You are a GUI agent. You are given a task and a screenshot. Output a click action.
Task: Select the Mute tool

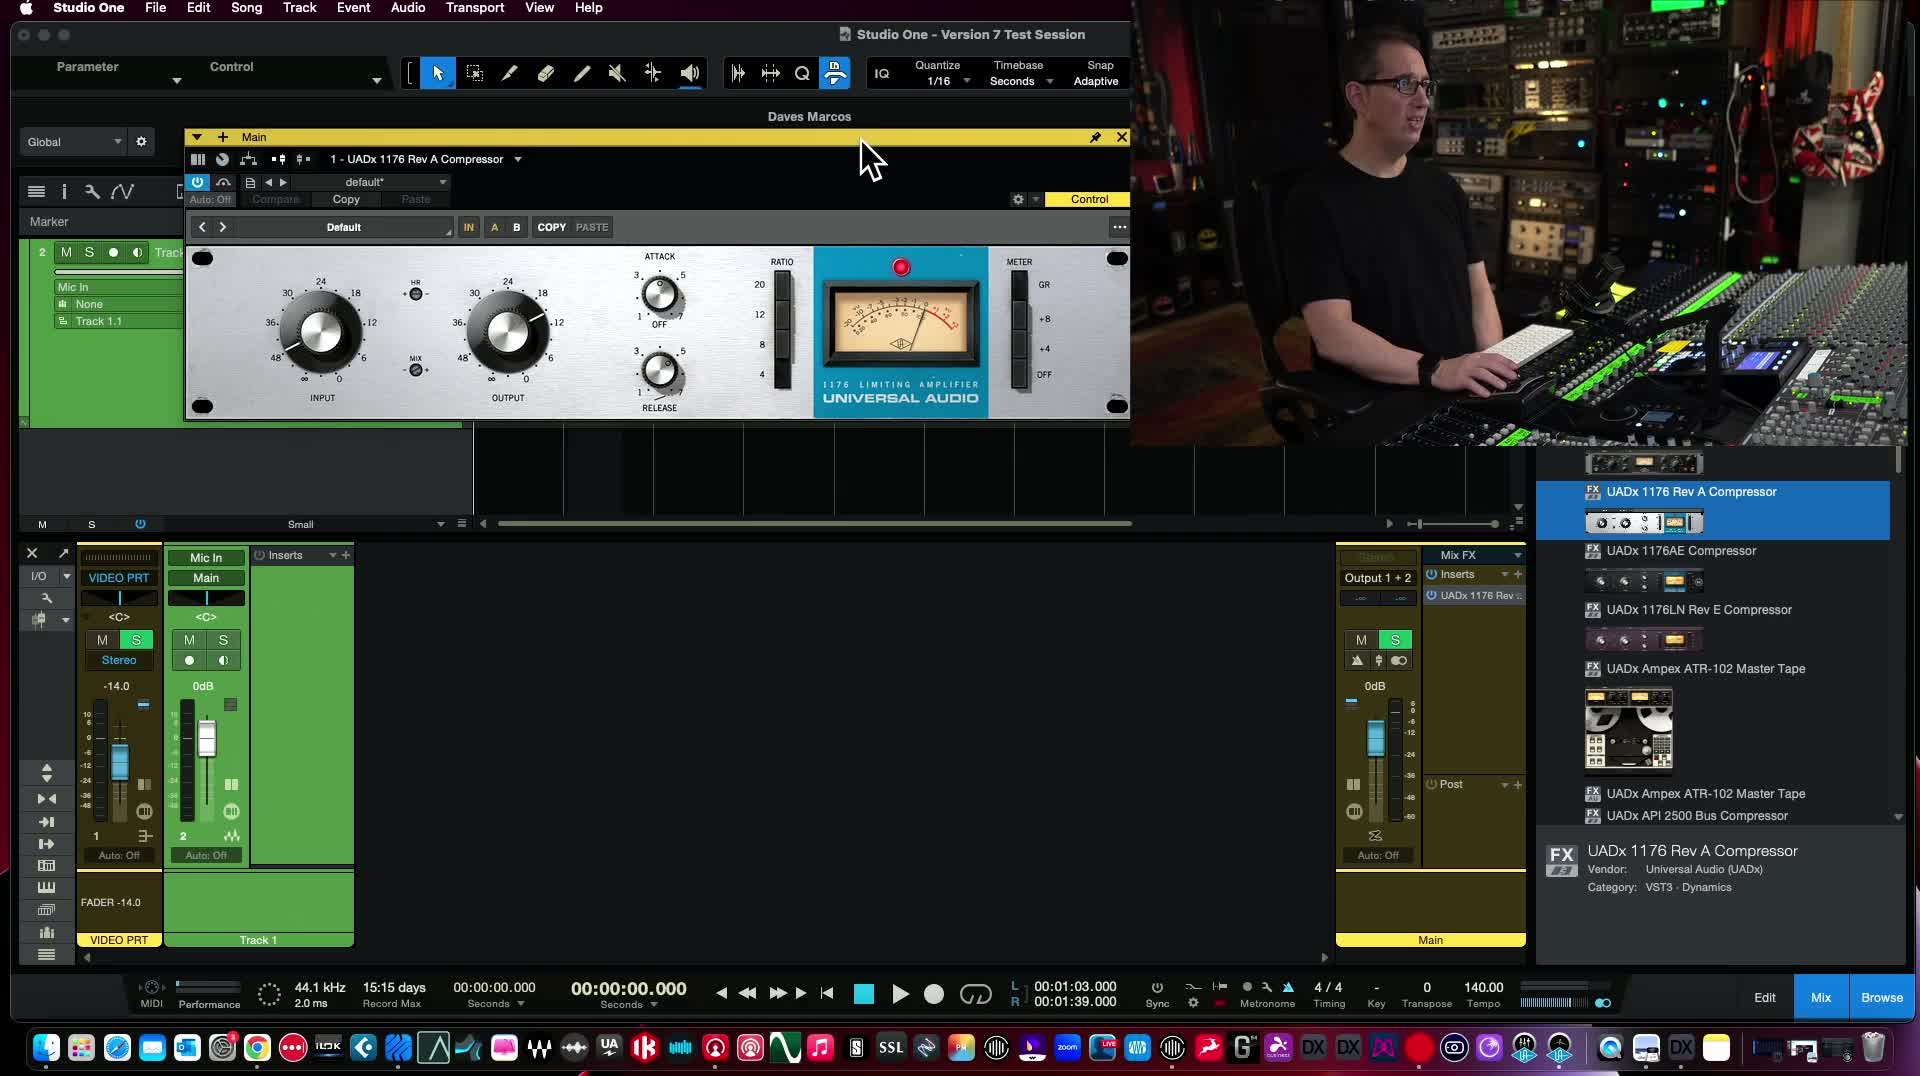click(617, 73)
